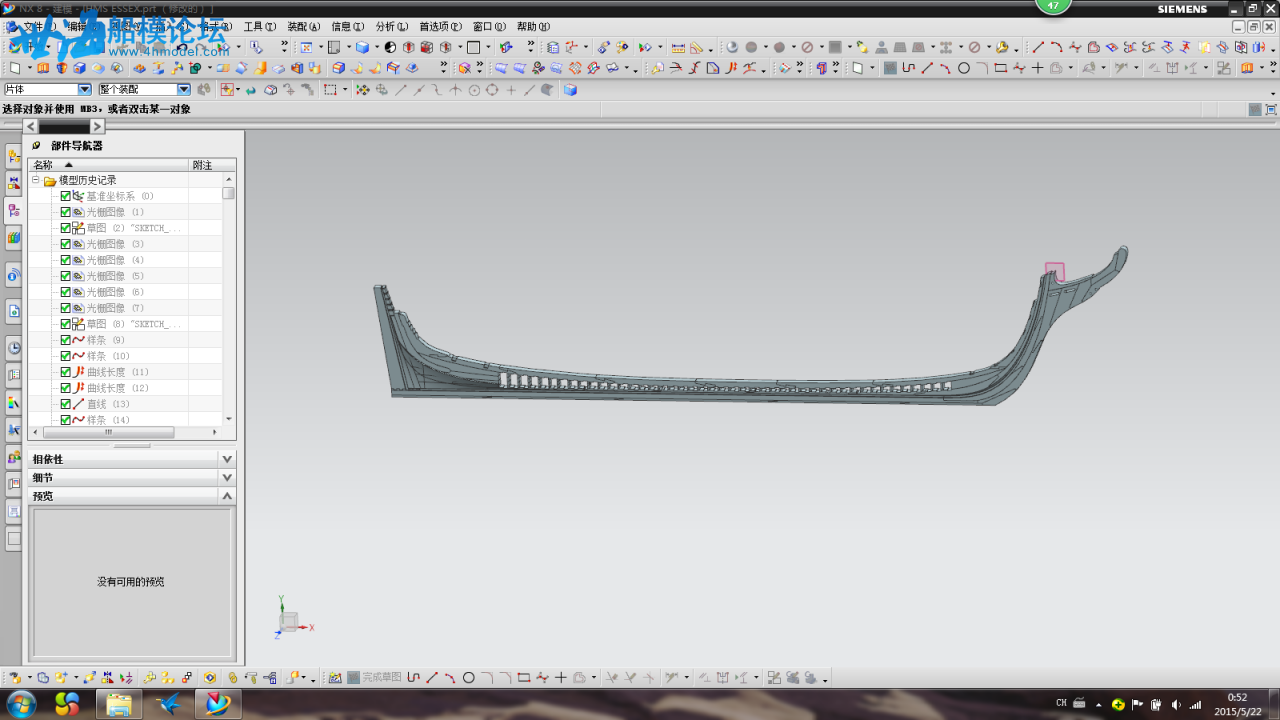Click the blue cube icon at selection bar end
The height and width of the screenshot is (720, 1280).
570,89
